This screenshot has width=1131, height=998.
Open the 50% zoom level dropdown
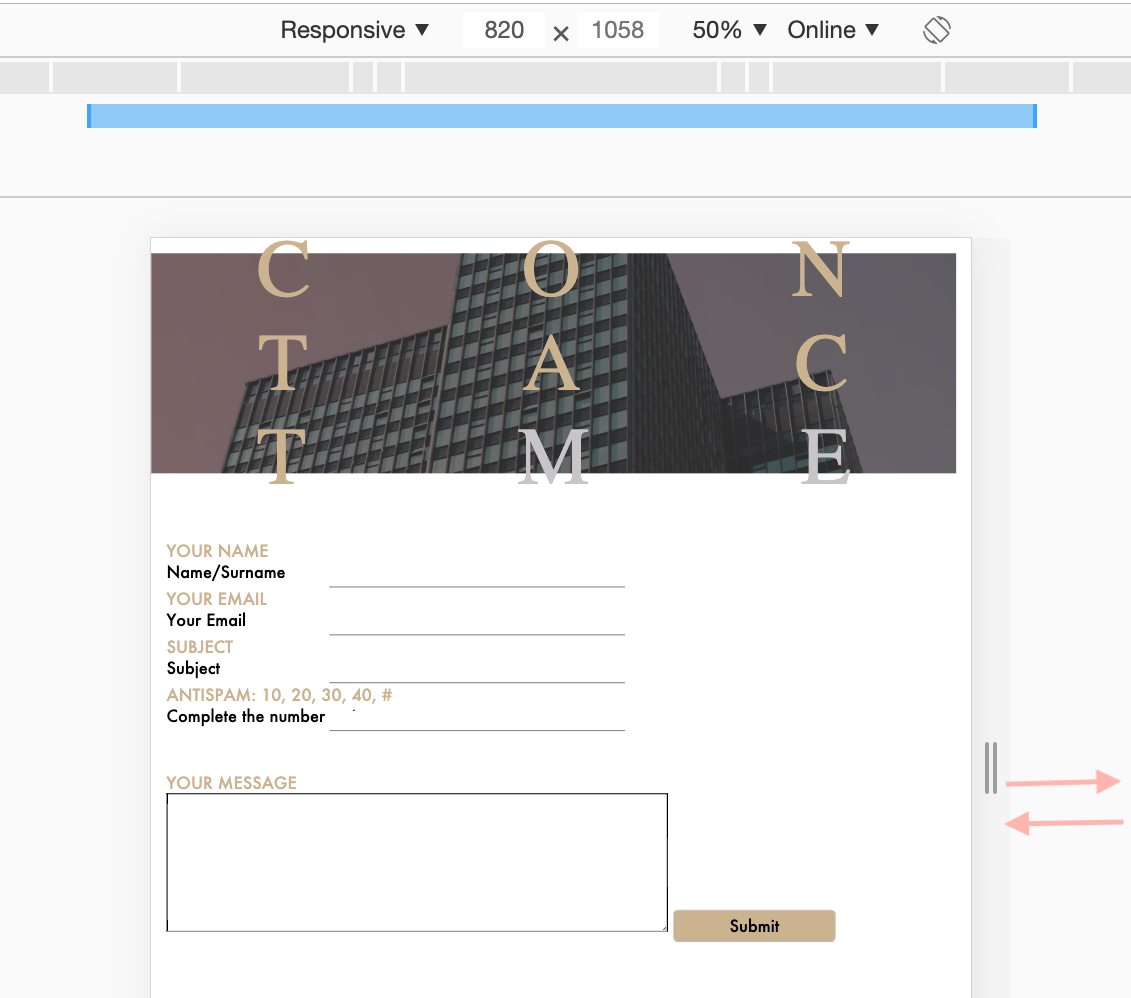point(727,30)
